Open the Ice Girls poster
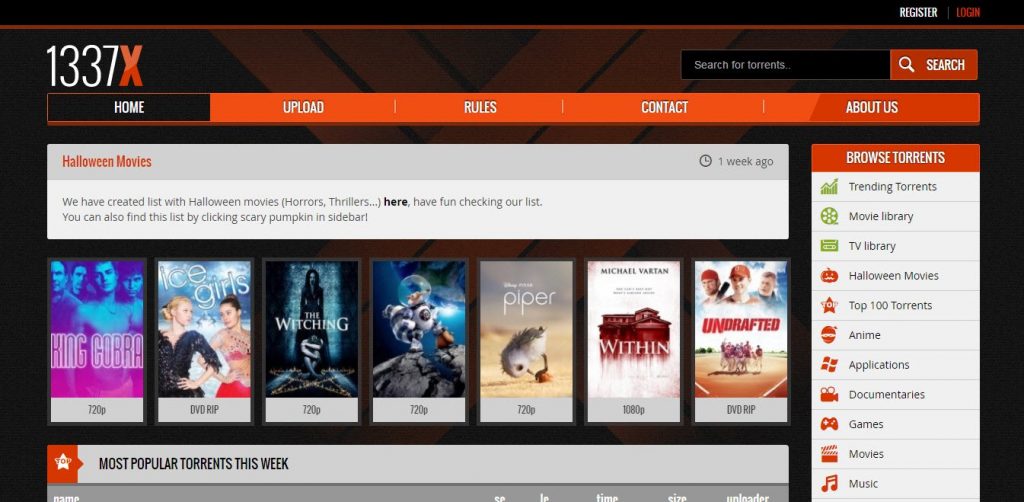Image resolution: width=1024 pixels, height=502 pixels. click(204, 329)
